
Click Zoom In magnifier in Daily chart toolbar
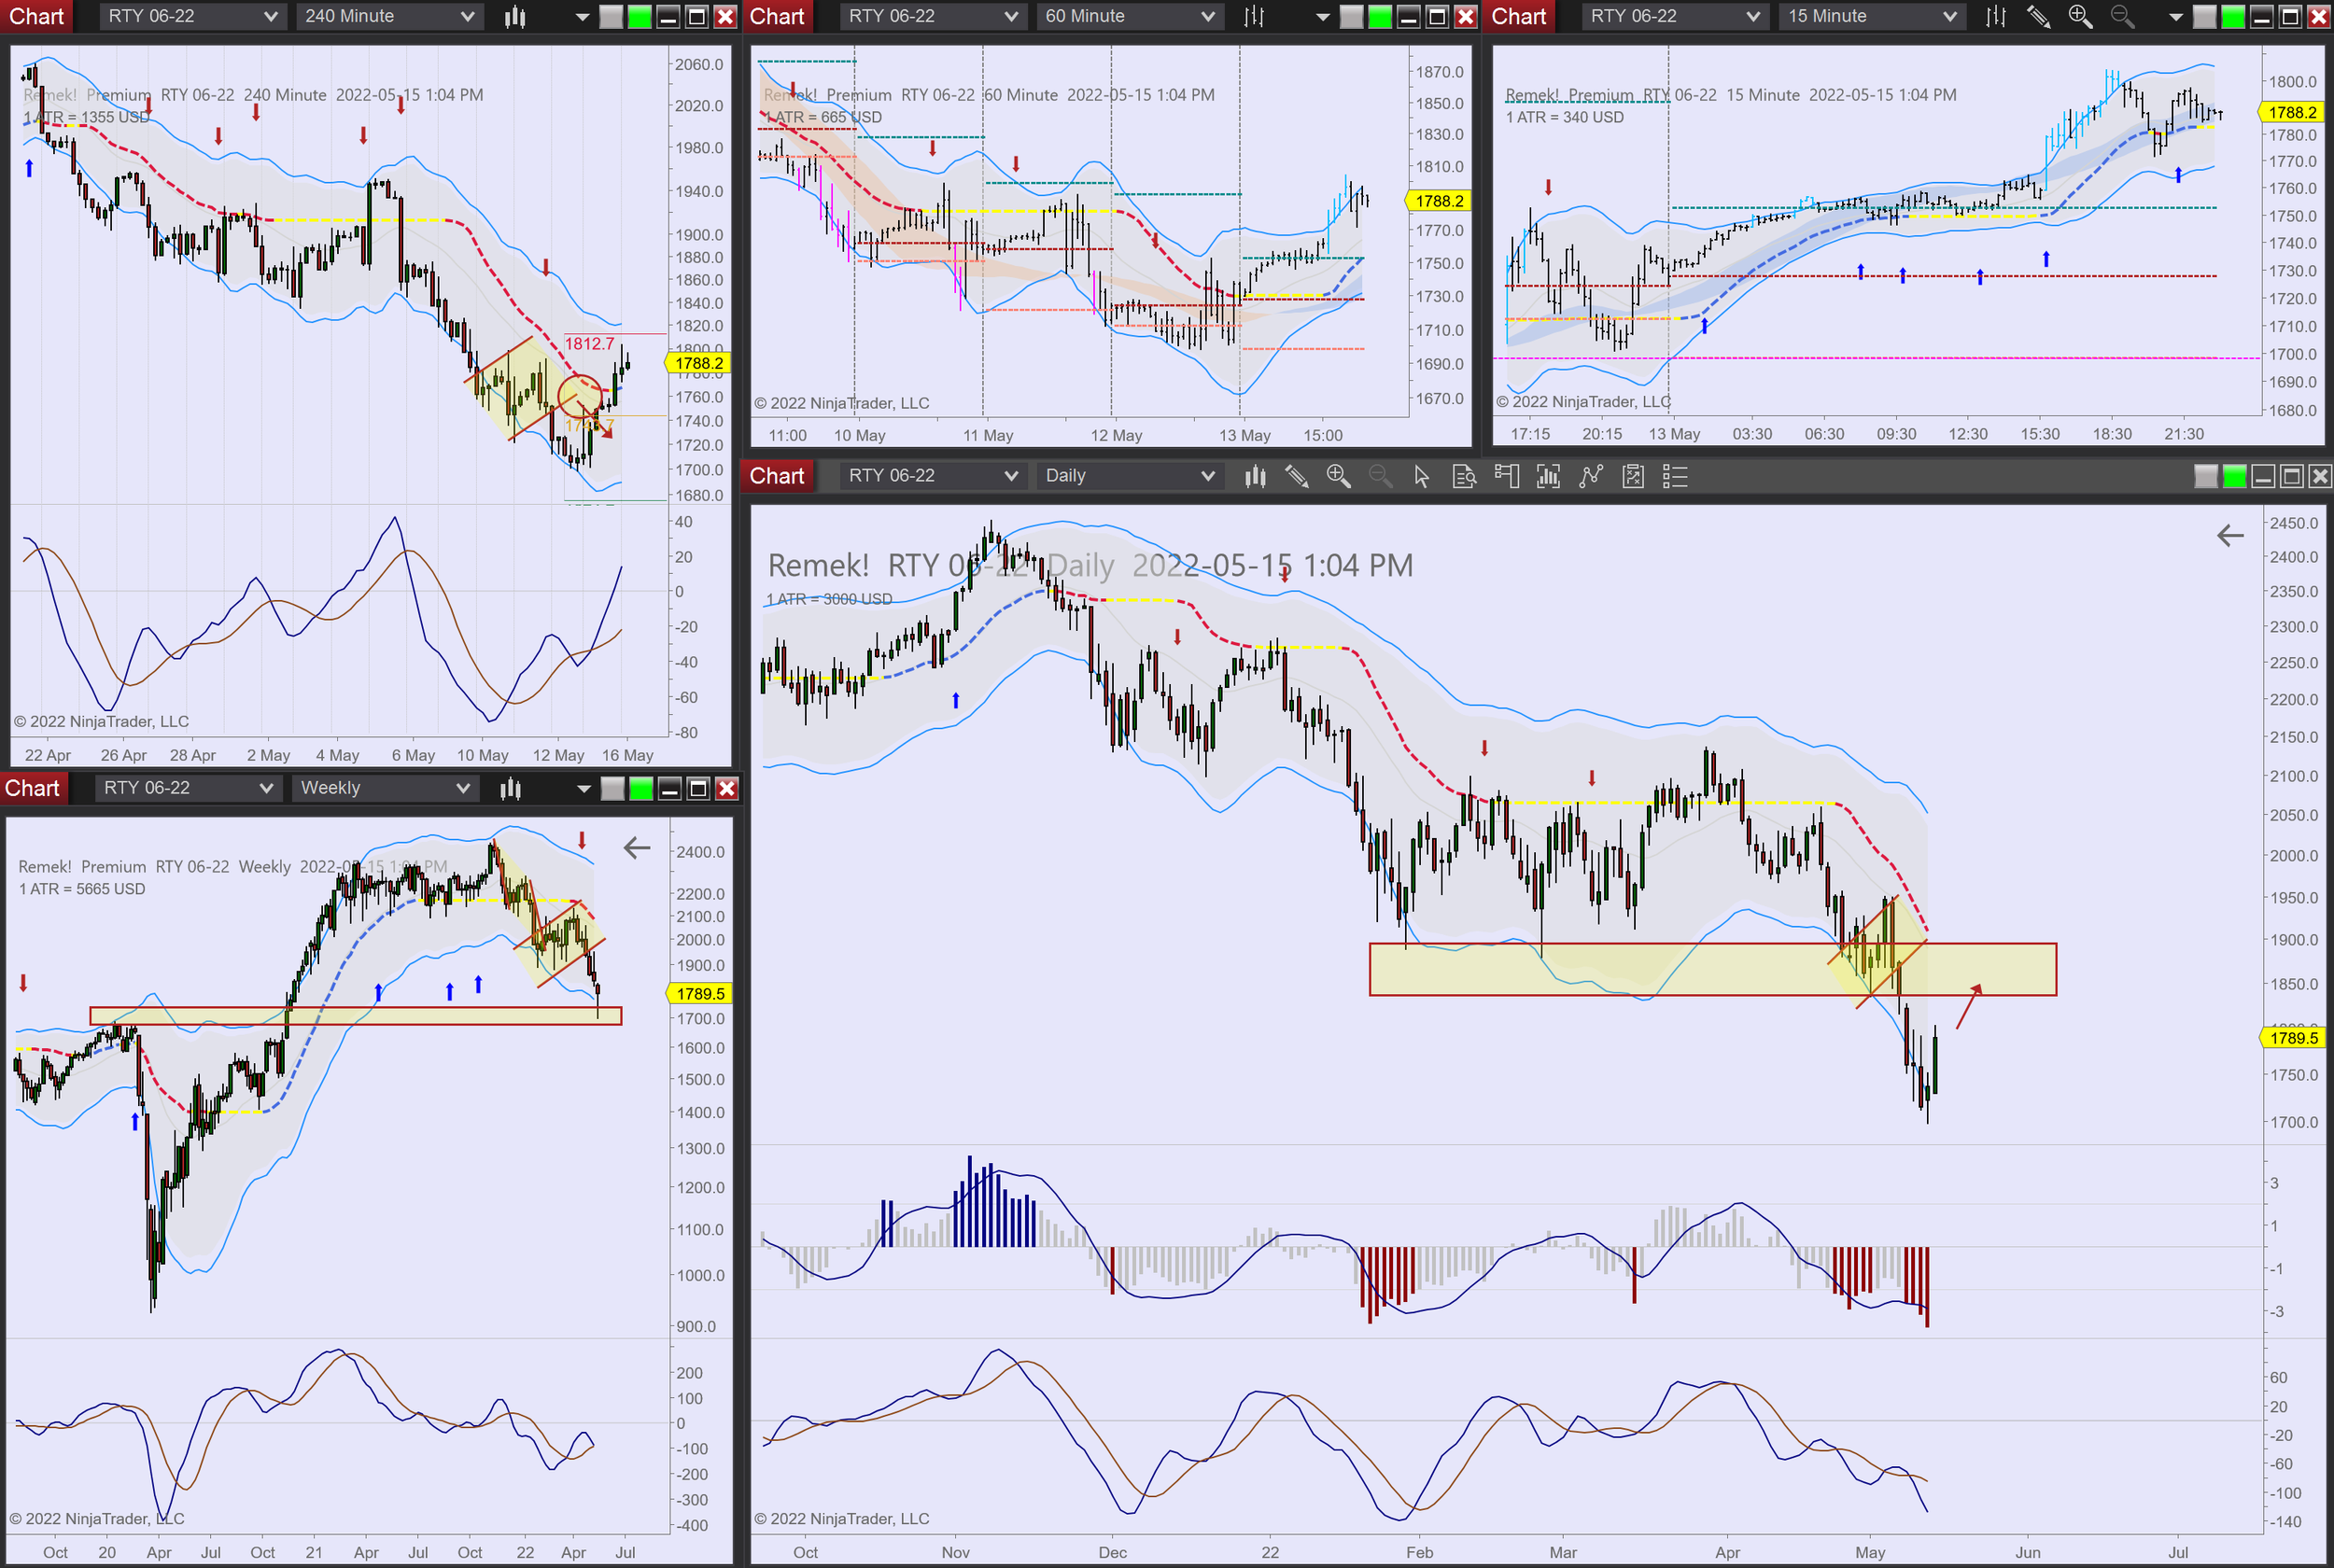1338,476
